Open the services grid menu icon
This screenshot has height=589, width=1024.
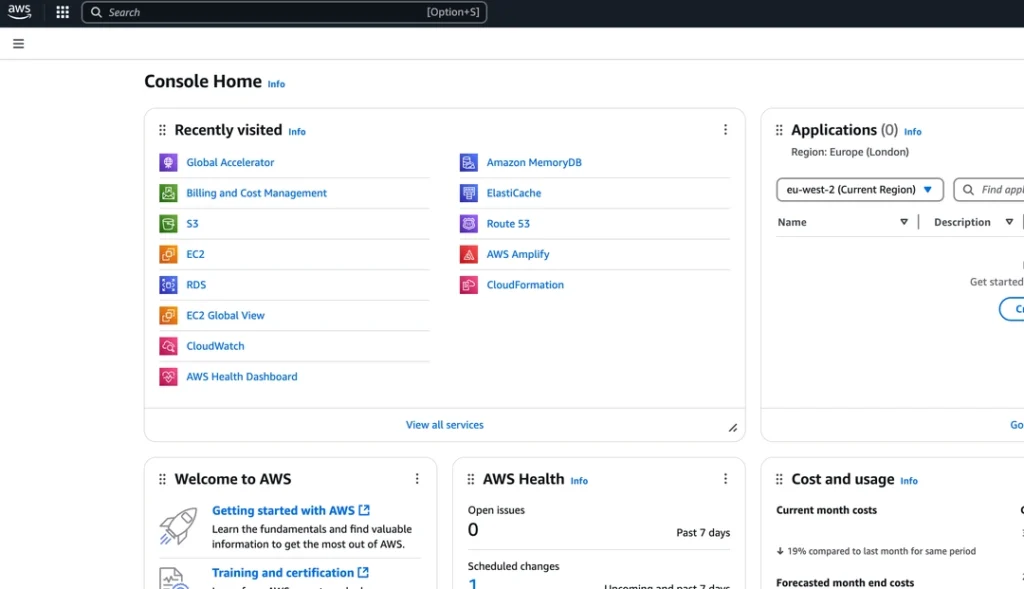click(63, 12)
